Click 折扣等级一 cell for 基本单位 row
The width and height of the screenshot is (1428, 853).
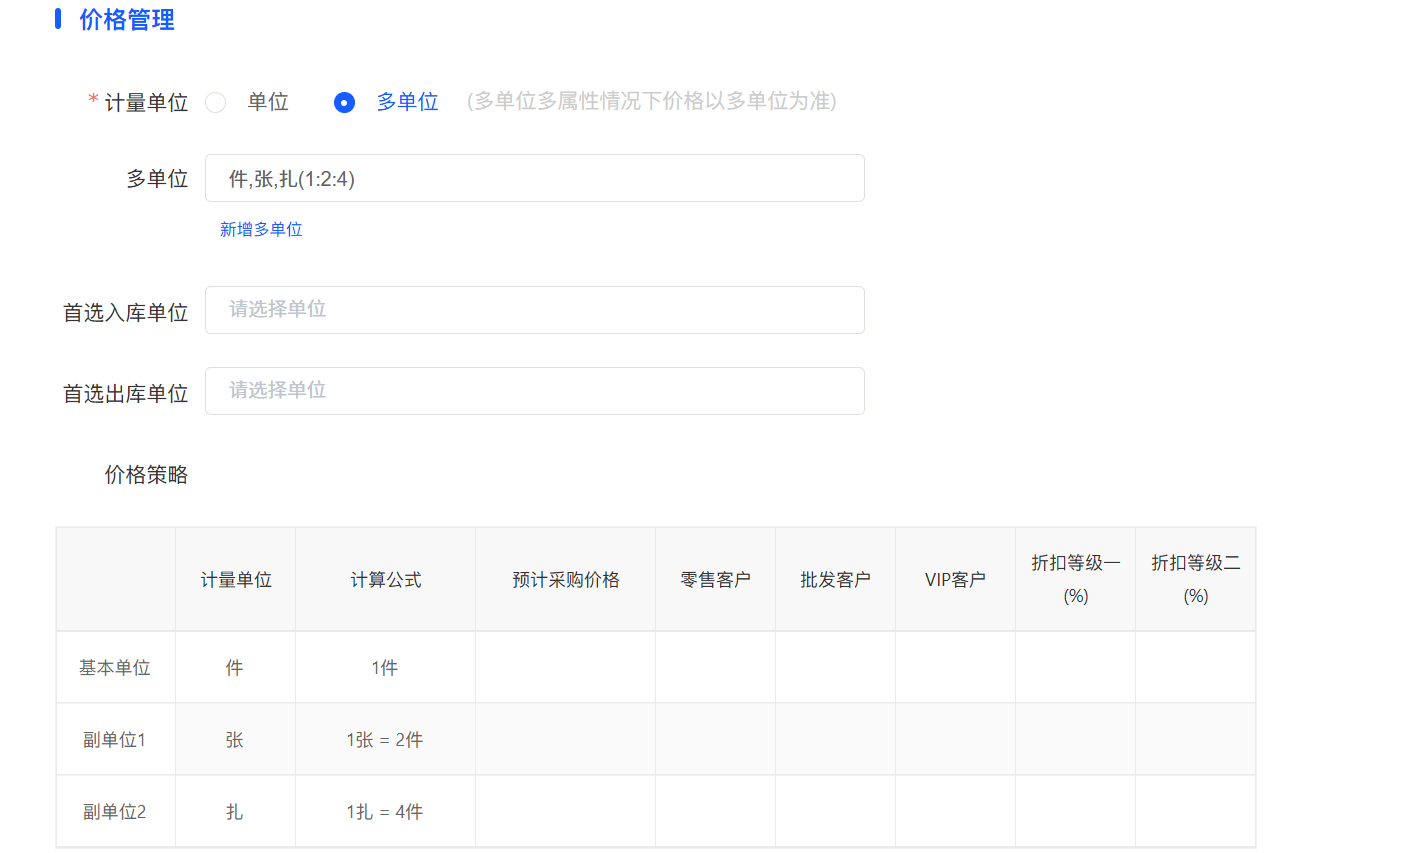coord(1075,667)
